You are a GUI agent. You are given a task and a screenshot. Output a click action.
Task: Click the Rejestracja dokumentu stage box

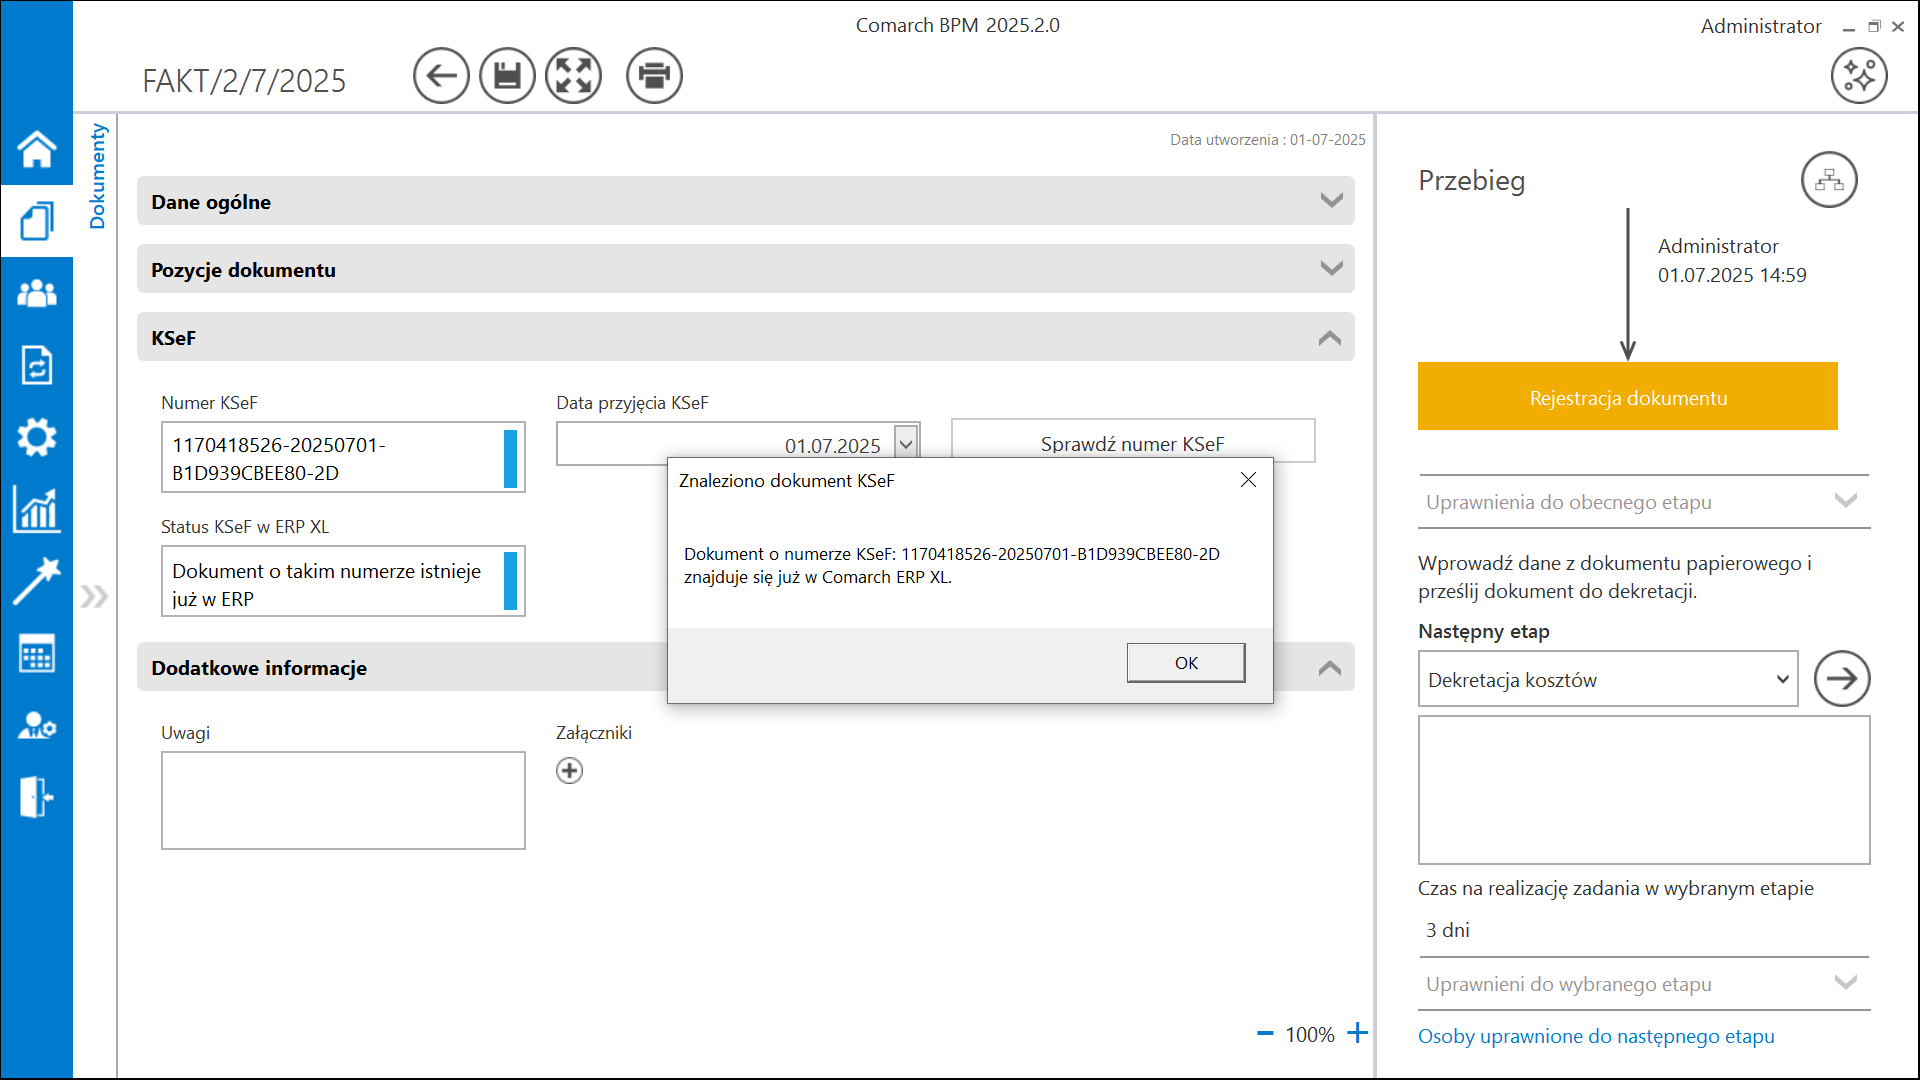(x=1628, y=396)
